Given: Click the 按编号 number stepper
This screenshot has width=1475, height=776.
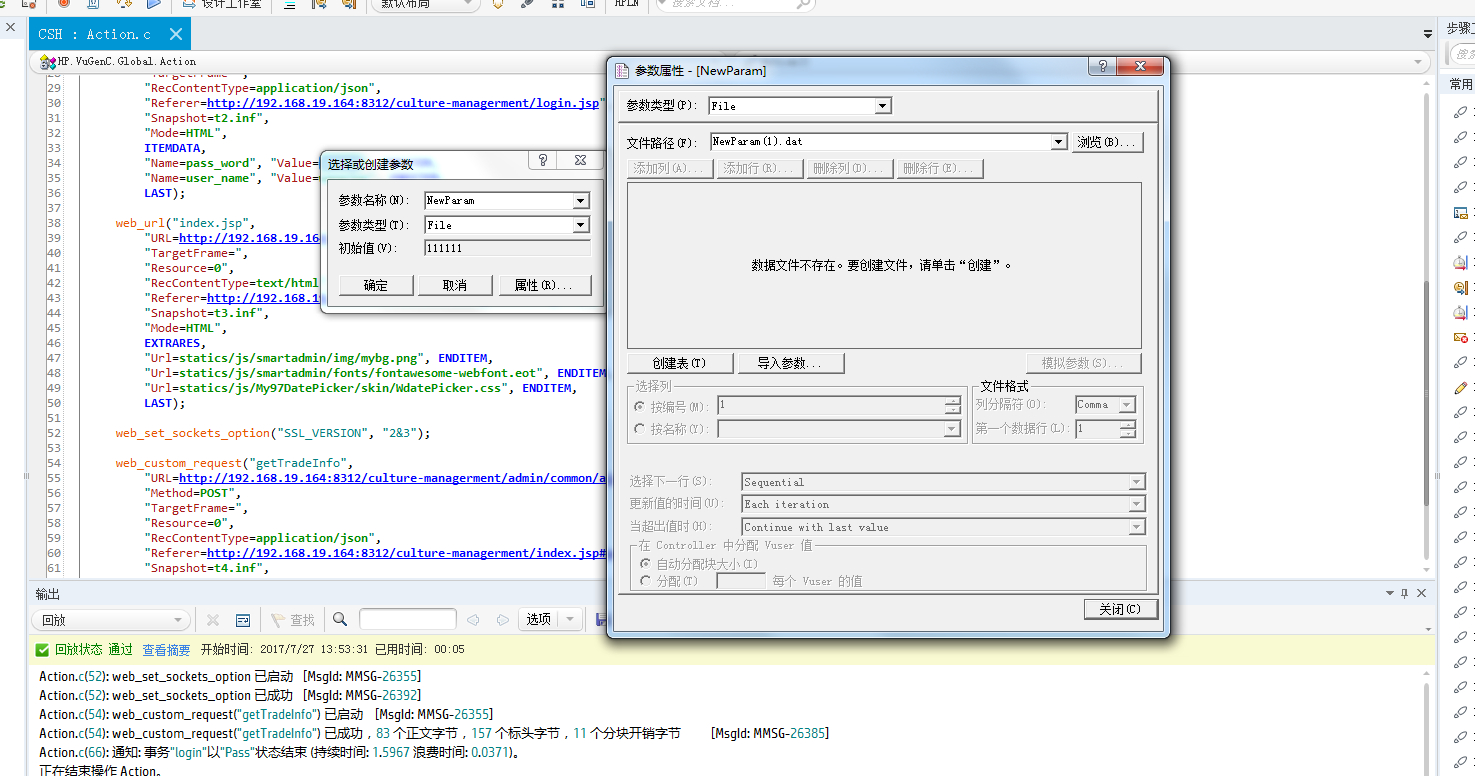Looking at the screenshot, I should (952, 406).
